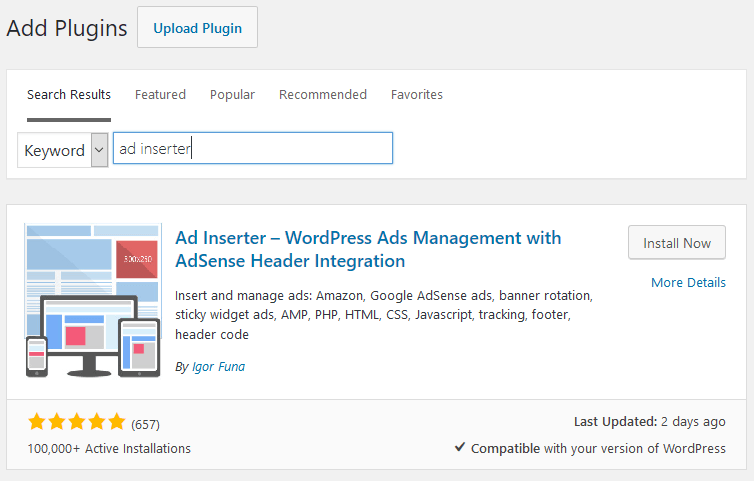This screenshot has width=754, height=481.
Task: Open the Featured plugins tab
Action: 160,95
